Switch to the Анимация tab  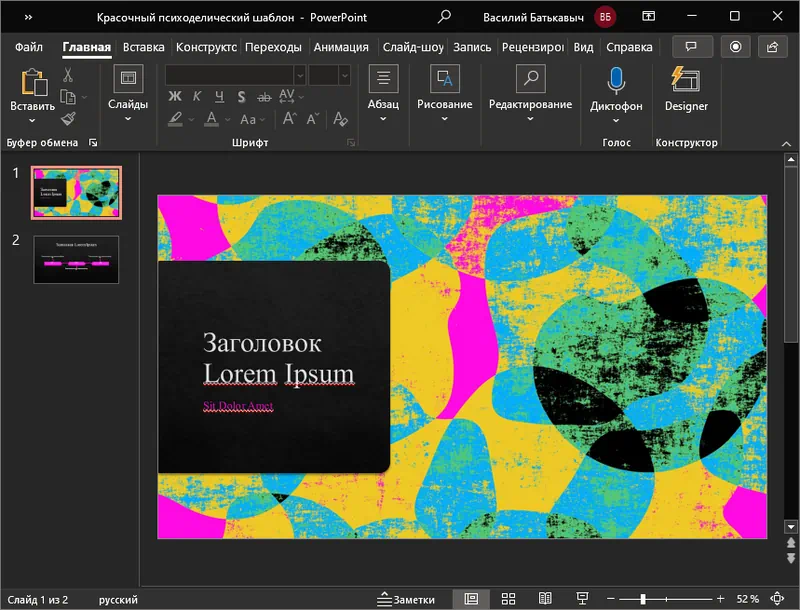click(x=340, y=47)
